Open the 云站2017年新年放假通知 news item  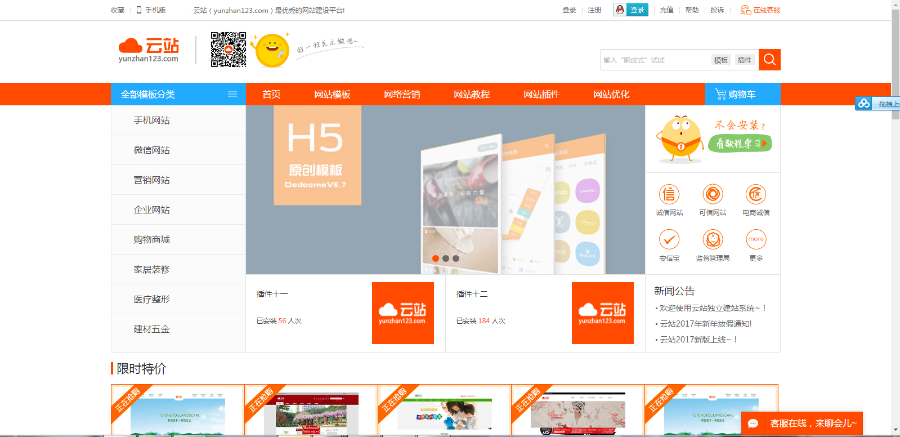click(x=705, y=324)
